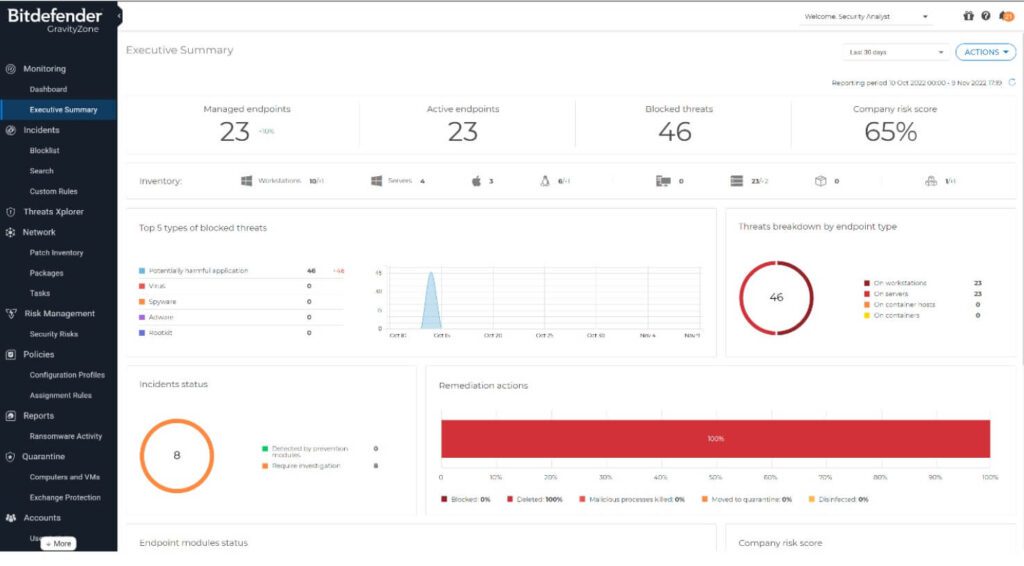Open Custom Rules menu item
1024x566 pixels.
coord(54,191)
